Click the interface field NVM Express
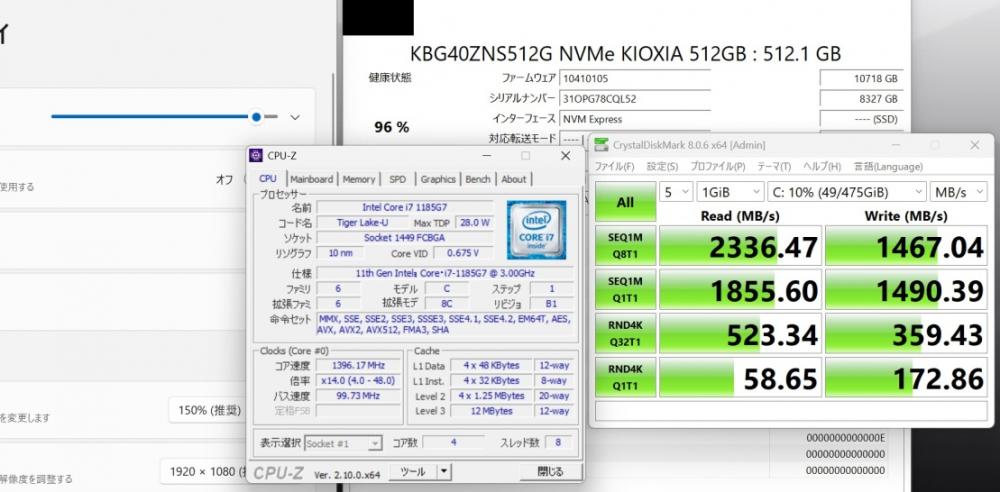The height and width of the screenshot is (492, 1000). click(x=635, y=119)
